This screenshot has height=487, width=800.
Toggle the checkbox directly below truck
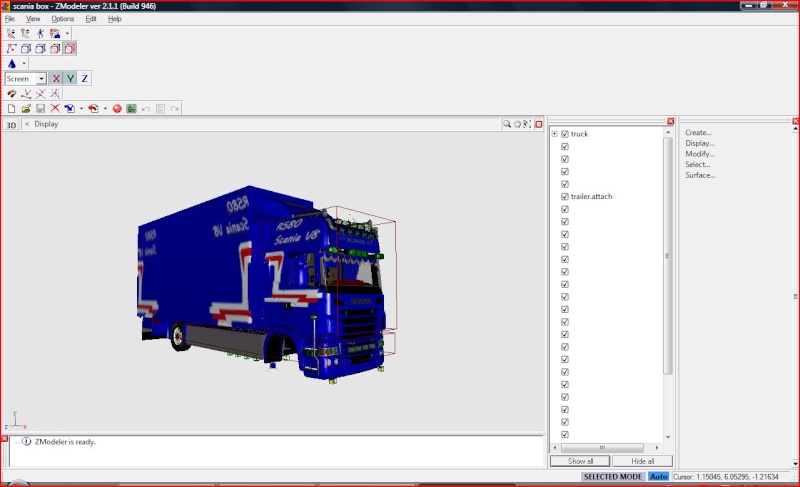pos(565,146)
